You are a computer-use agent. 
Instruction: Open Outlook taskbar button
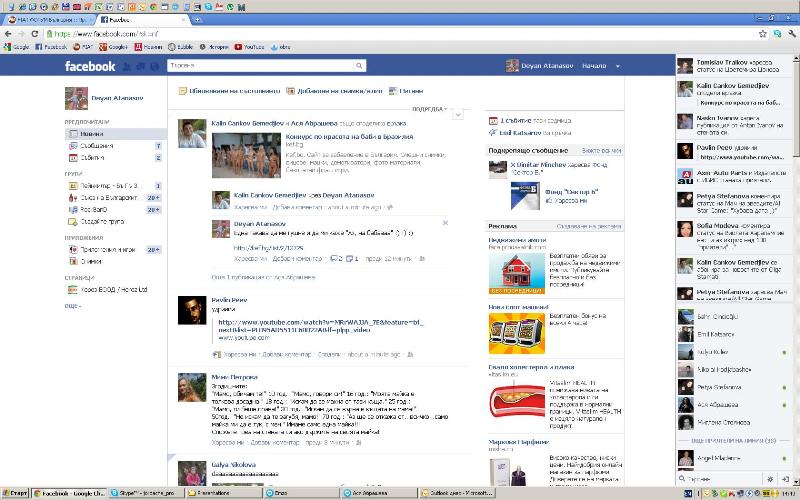(x=456, y=493)
